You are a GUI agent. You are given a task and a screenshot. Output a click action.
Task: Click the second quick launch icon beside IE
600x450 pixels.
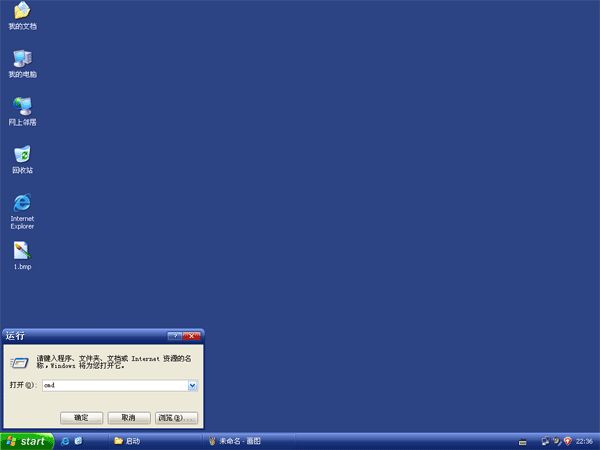[x=78, y=441]
